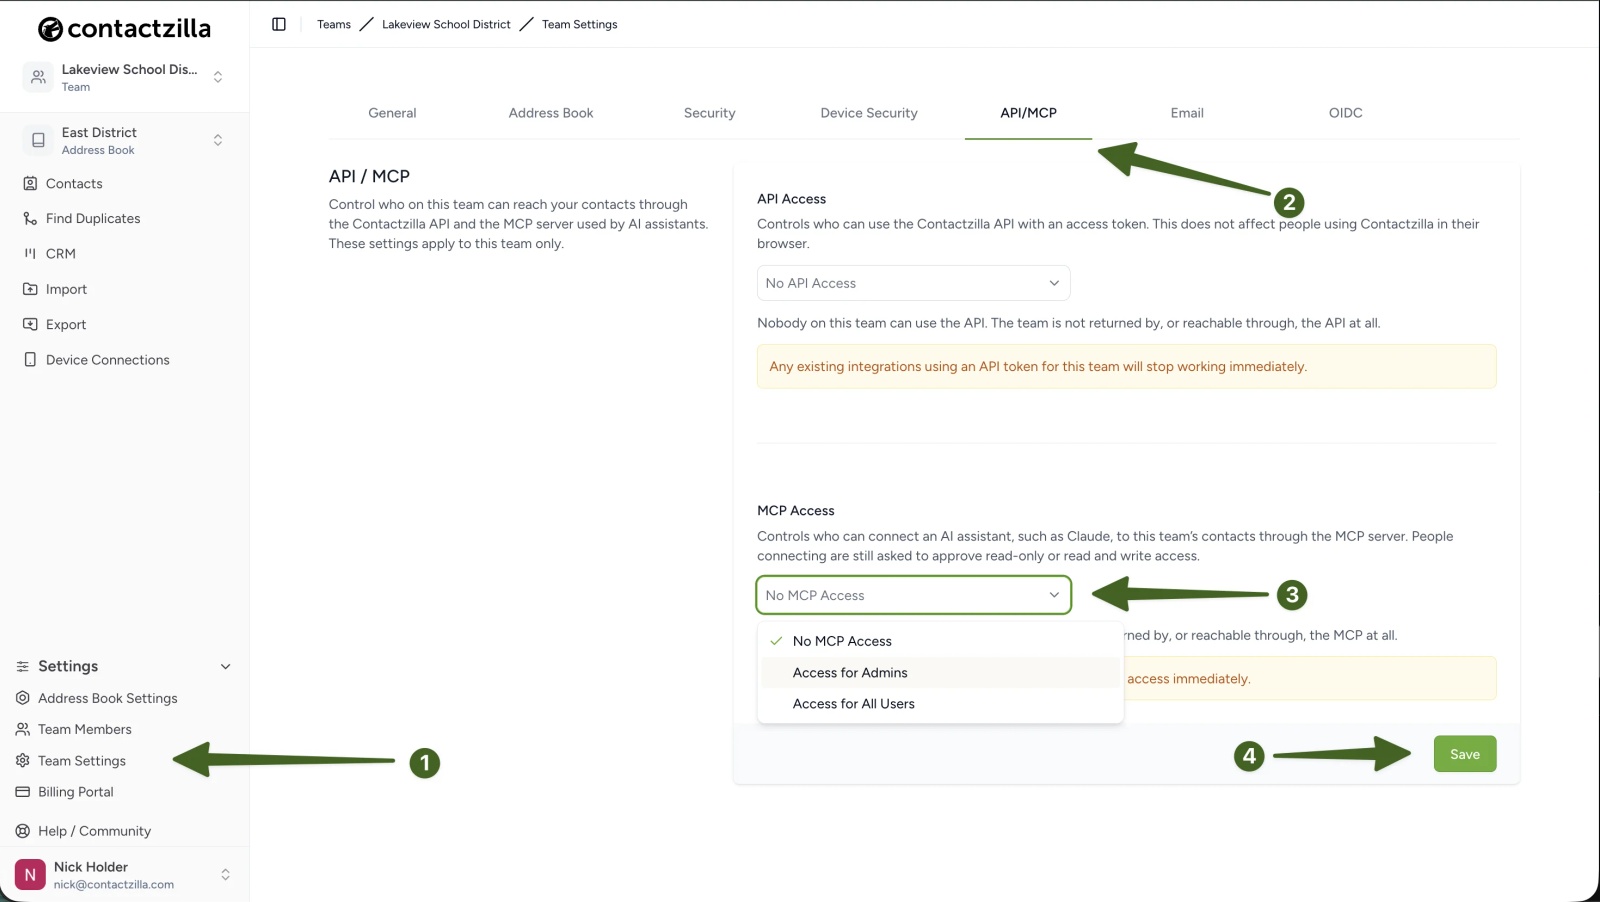Close the No MCP Access dropdown field
1600x902 pixels.
point(913,595)
